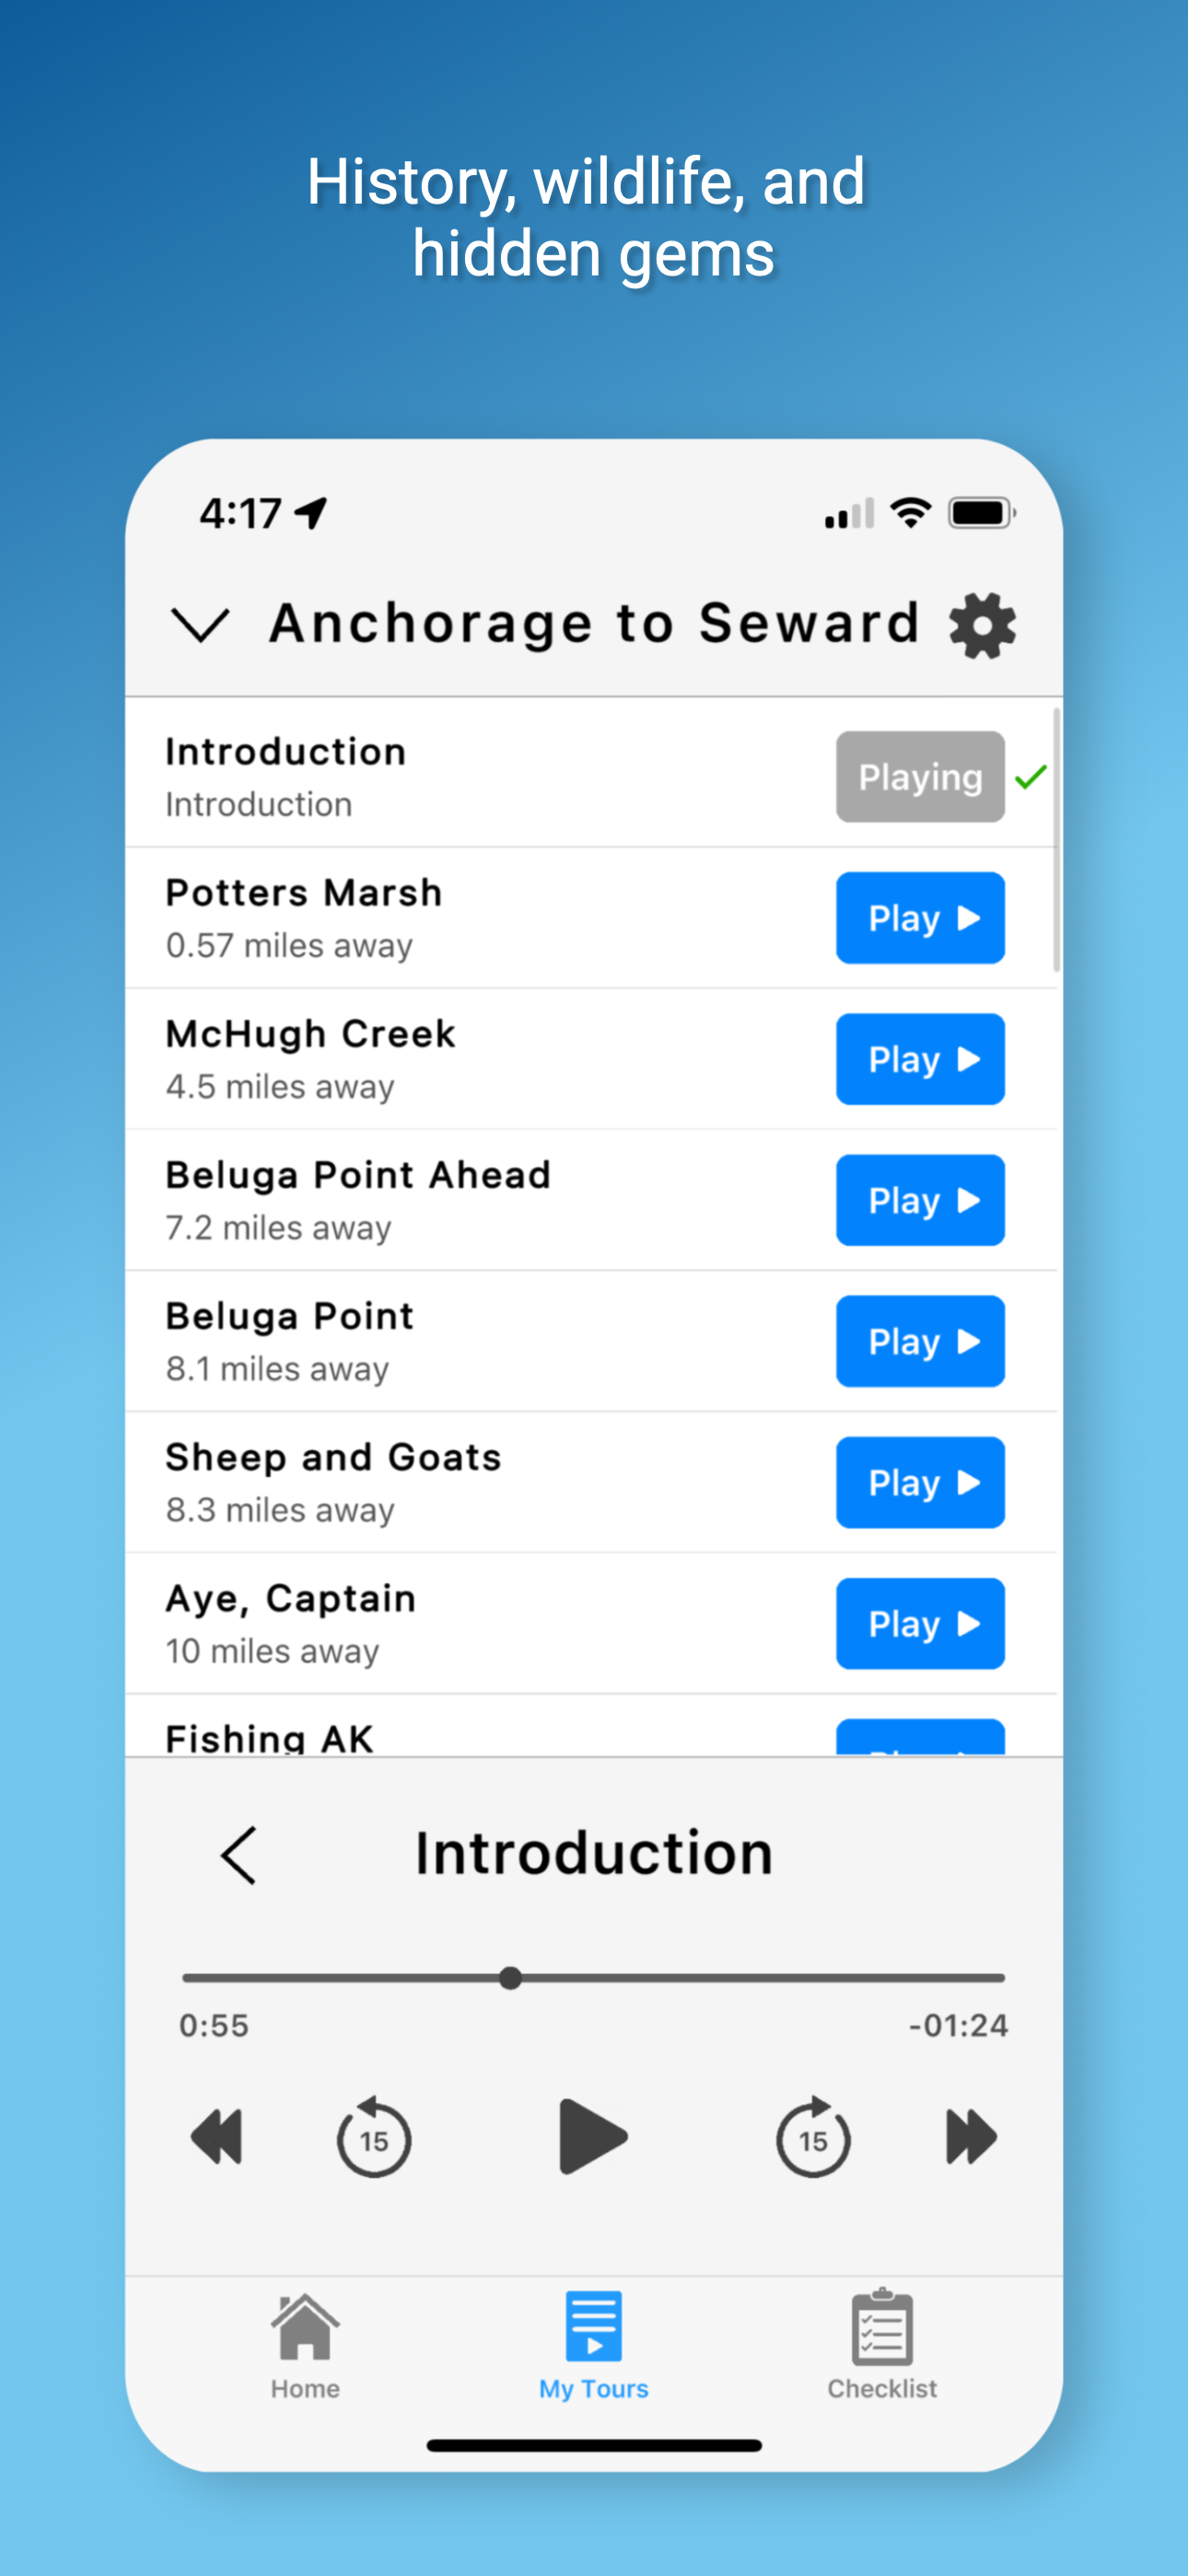Image resolution: width=1188 pixels, height=2576 pixels.
Task: Play the McHugh Creek stop
Action: tap(920, 1059)
